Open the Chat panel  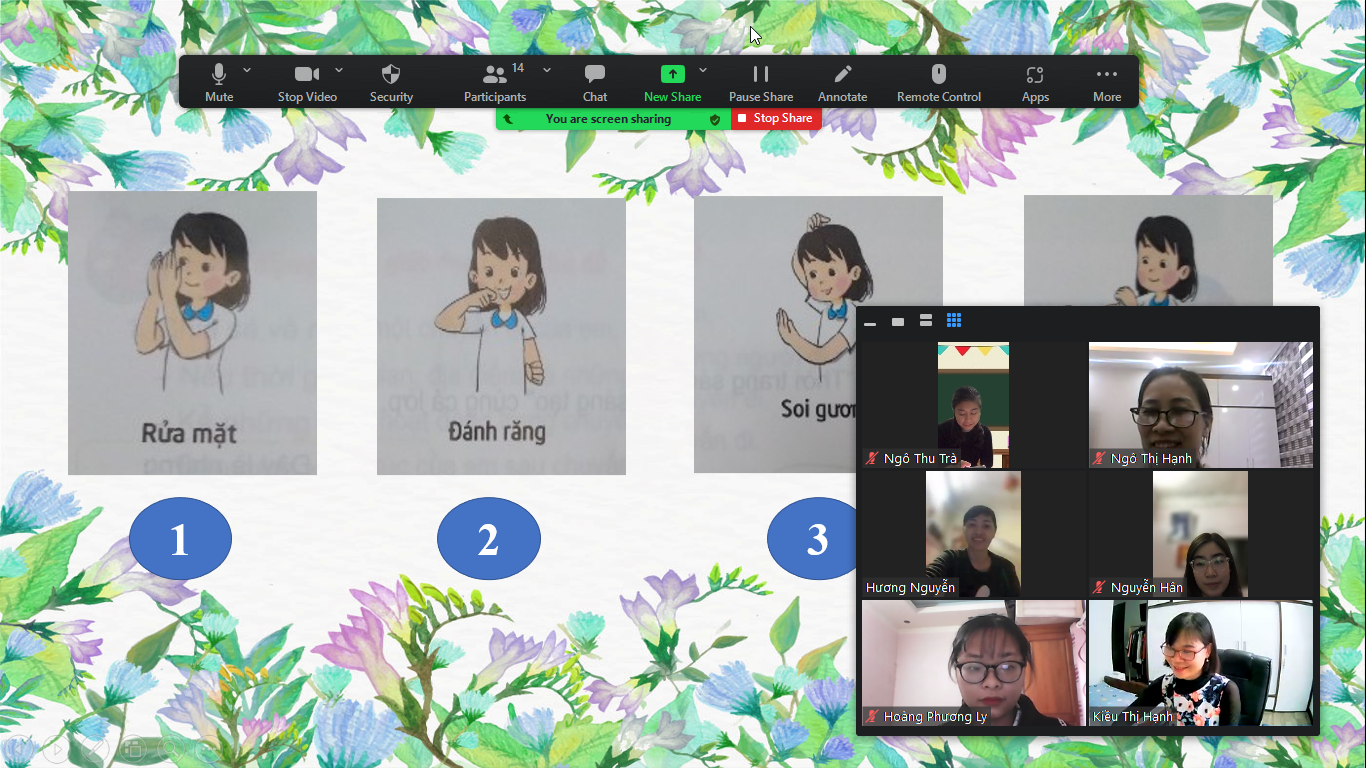[x=595, y=82]
